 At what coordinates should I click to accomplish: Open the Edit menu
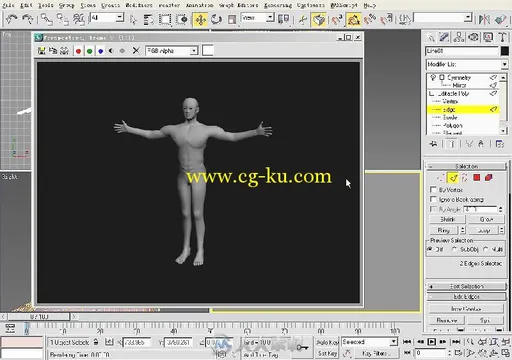coord(26,5)
